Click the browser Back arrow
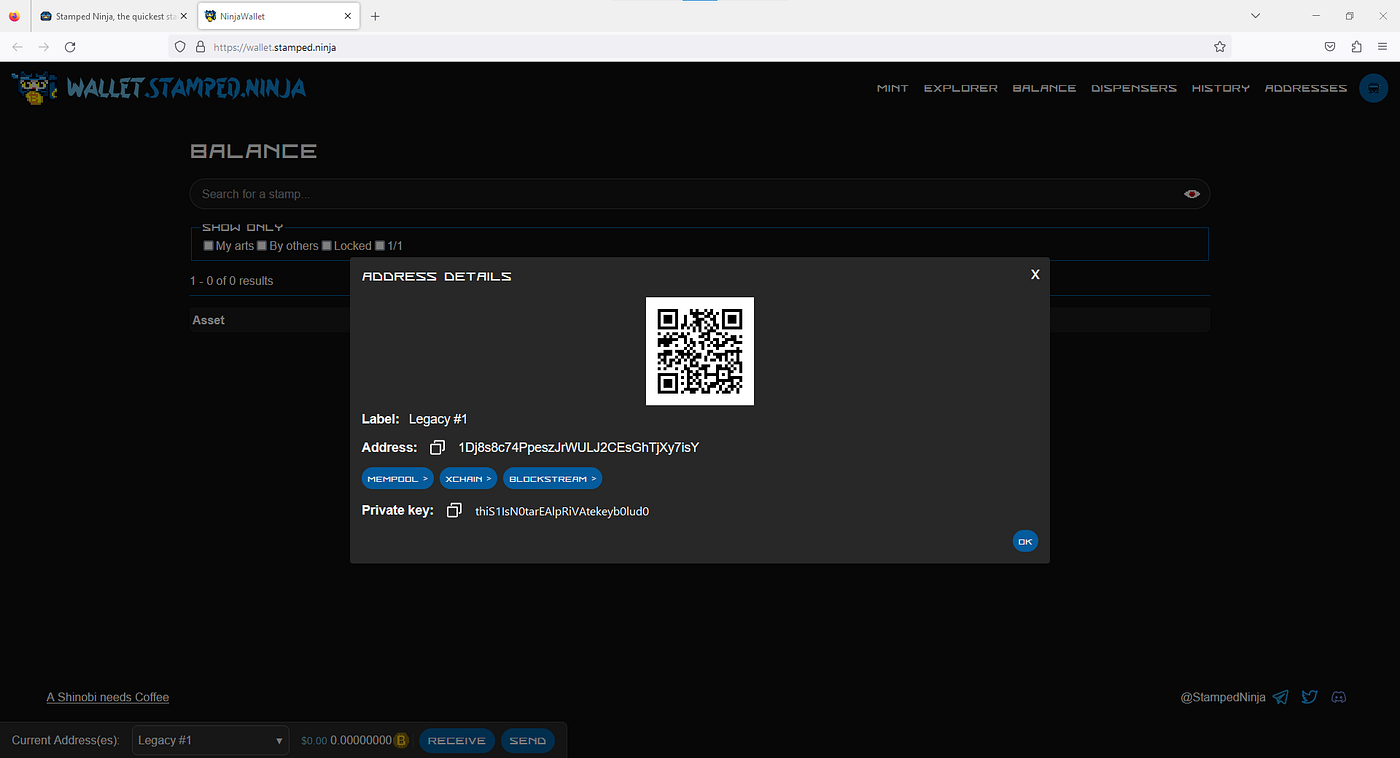Screen dimensions: 1400x758 point(17,47)
